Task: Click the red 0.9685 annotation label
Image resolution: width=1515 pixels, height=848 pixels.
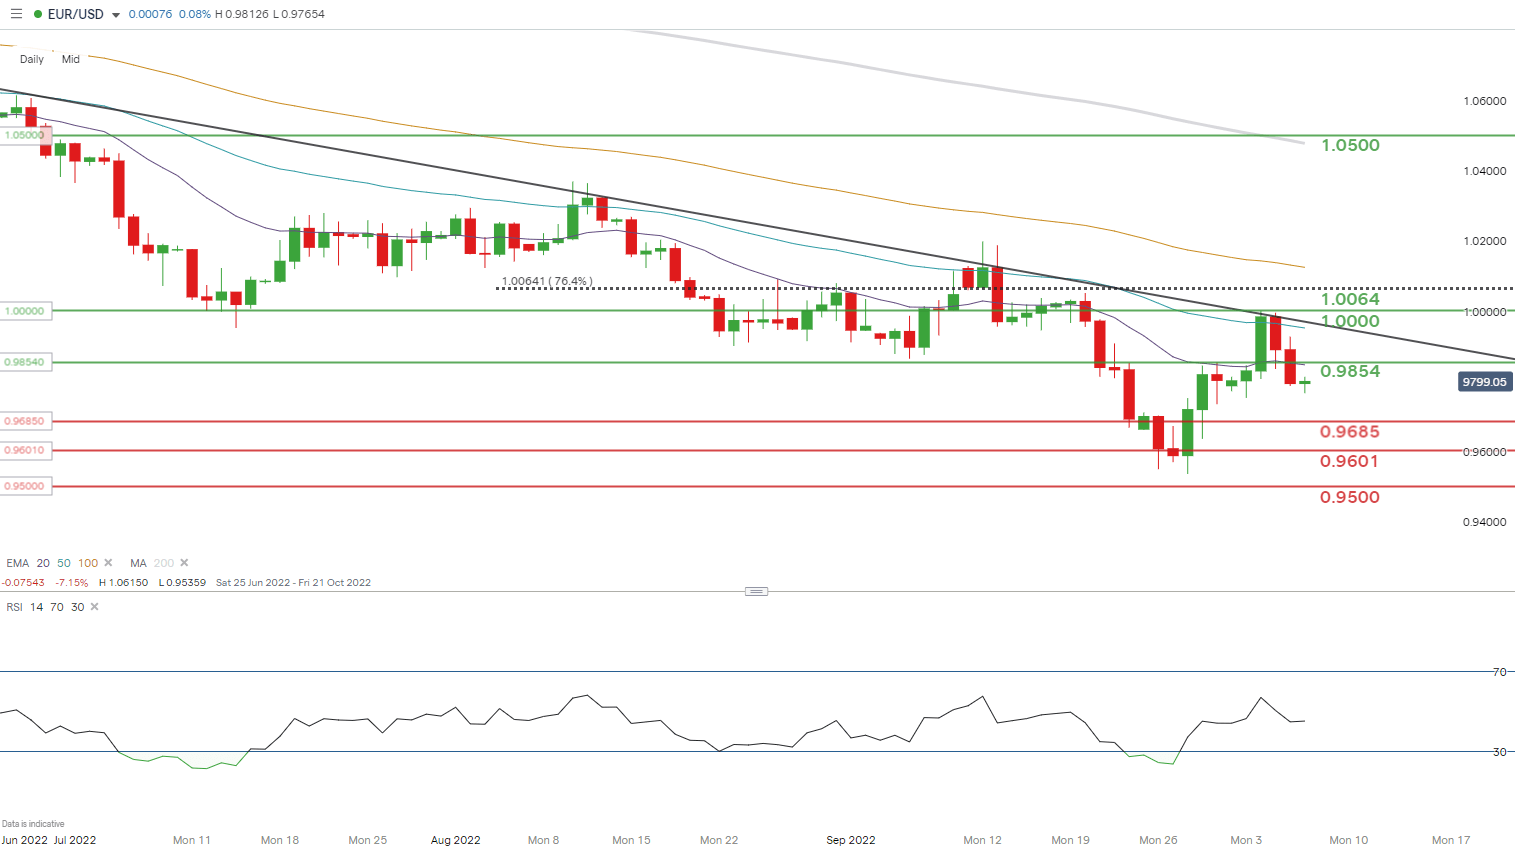Action: click(x=1350, y=432)
